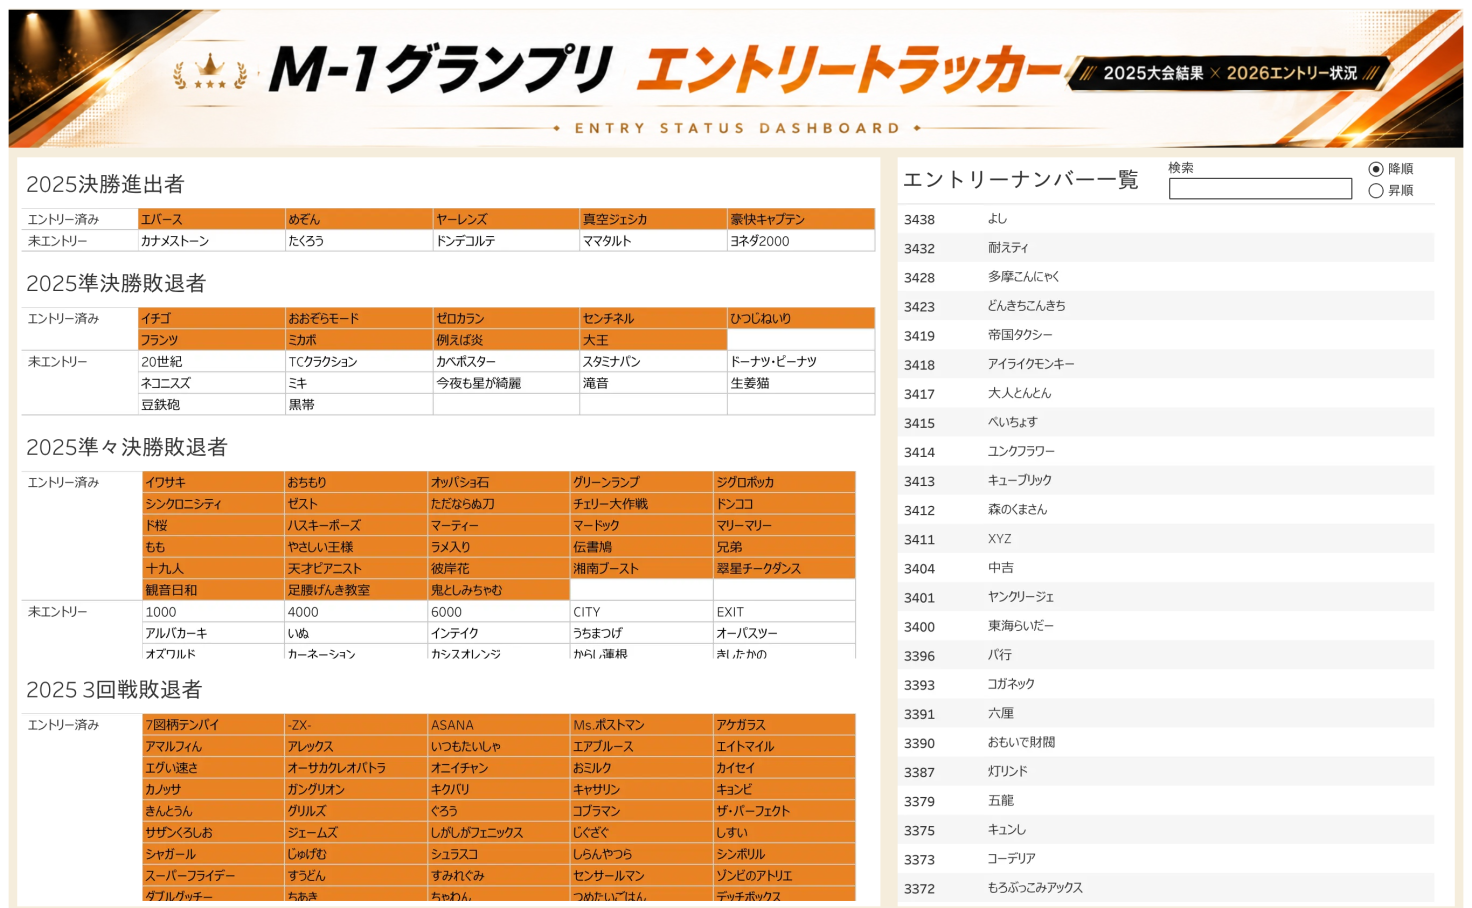The image size is (1472, 908).
Task: Select the 7図柄テンパイ cell
Action: click(214, 725)
